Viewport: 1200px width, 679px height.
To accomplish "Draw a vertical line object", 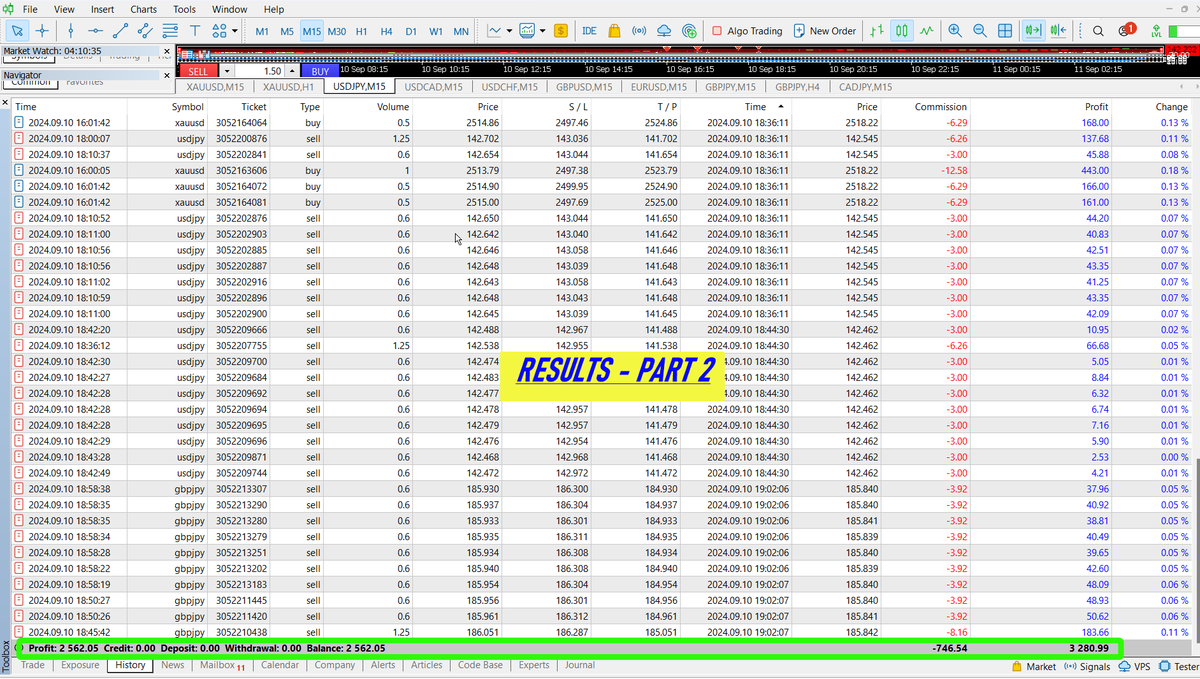I will (x=70, y=31).
